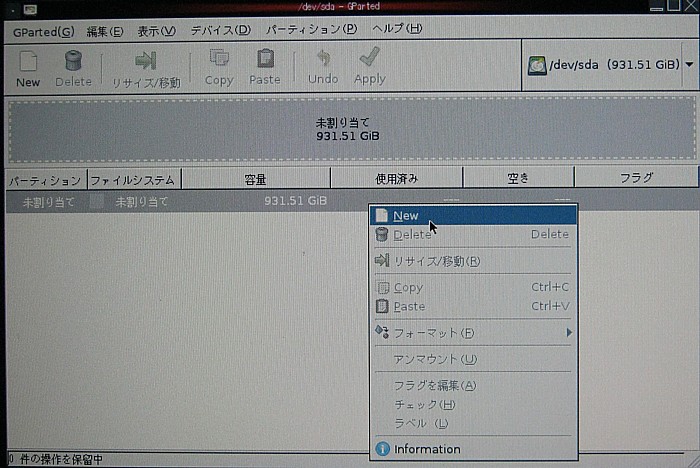Open the パーティション(P) partition menu
700x468 pixels.
(311, 30)
